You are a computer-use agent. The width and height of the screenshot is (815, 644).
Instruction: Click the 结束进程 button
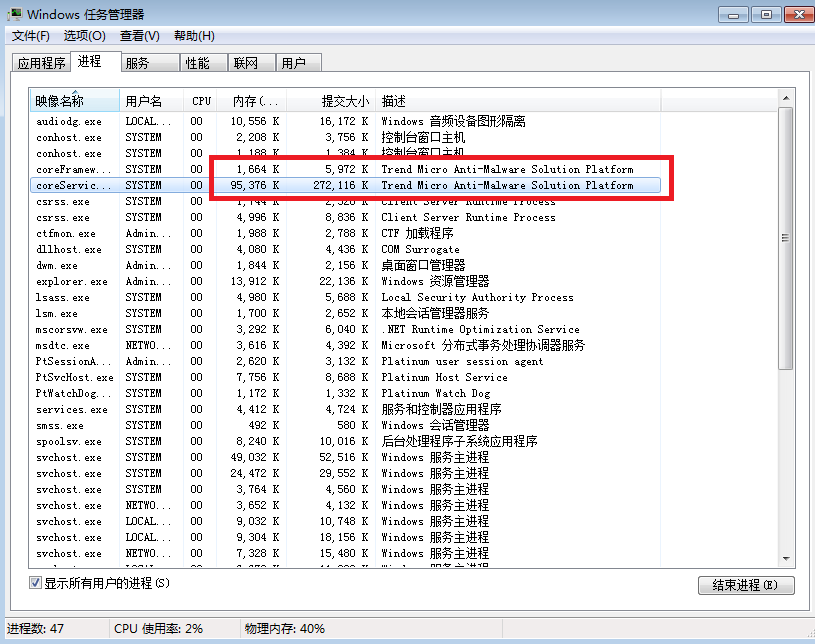click(x=745, y=585)
